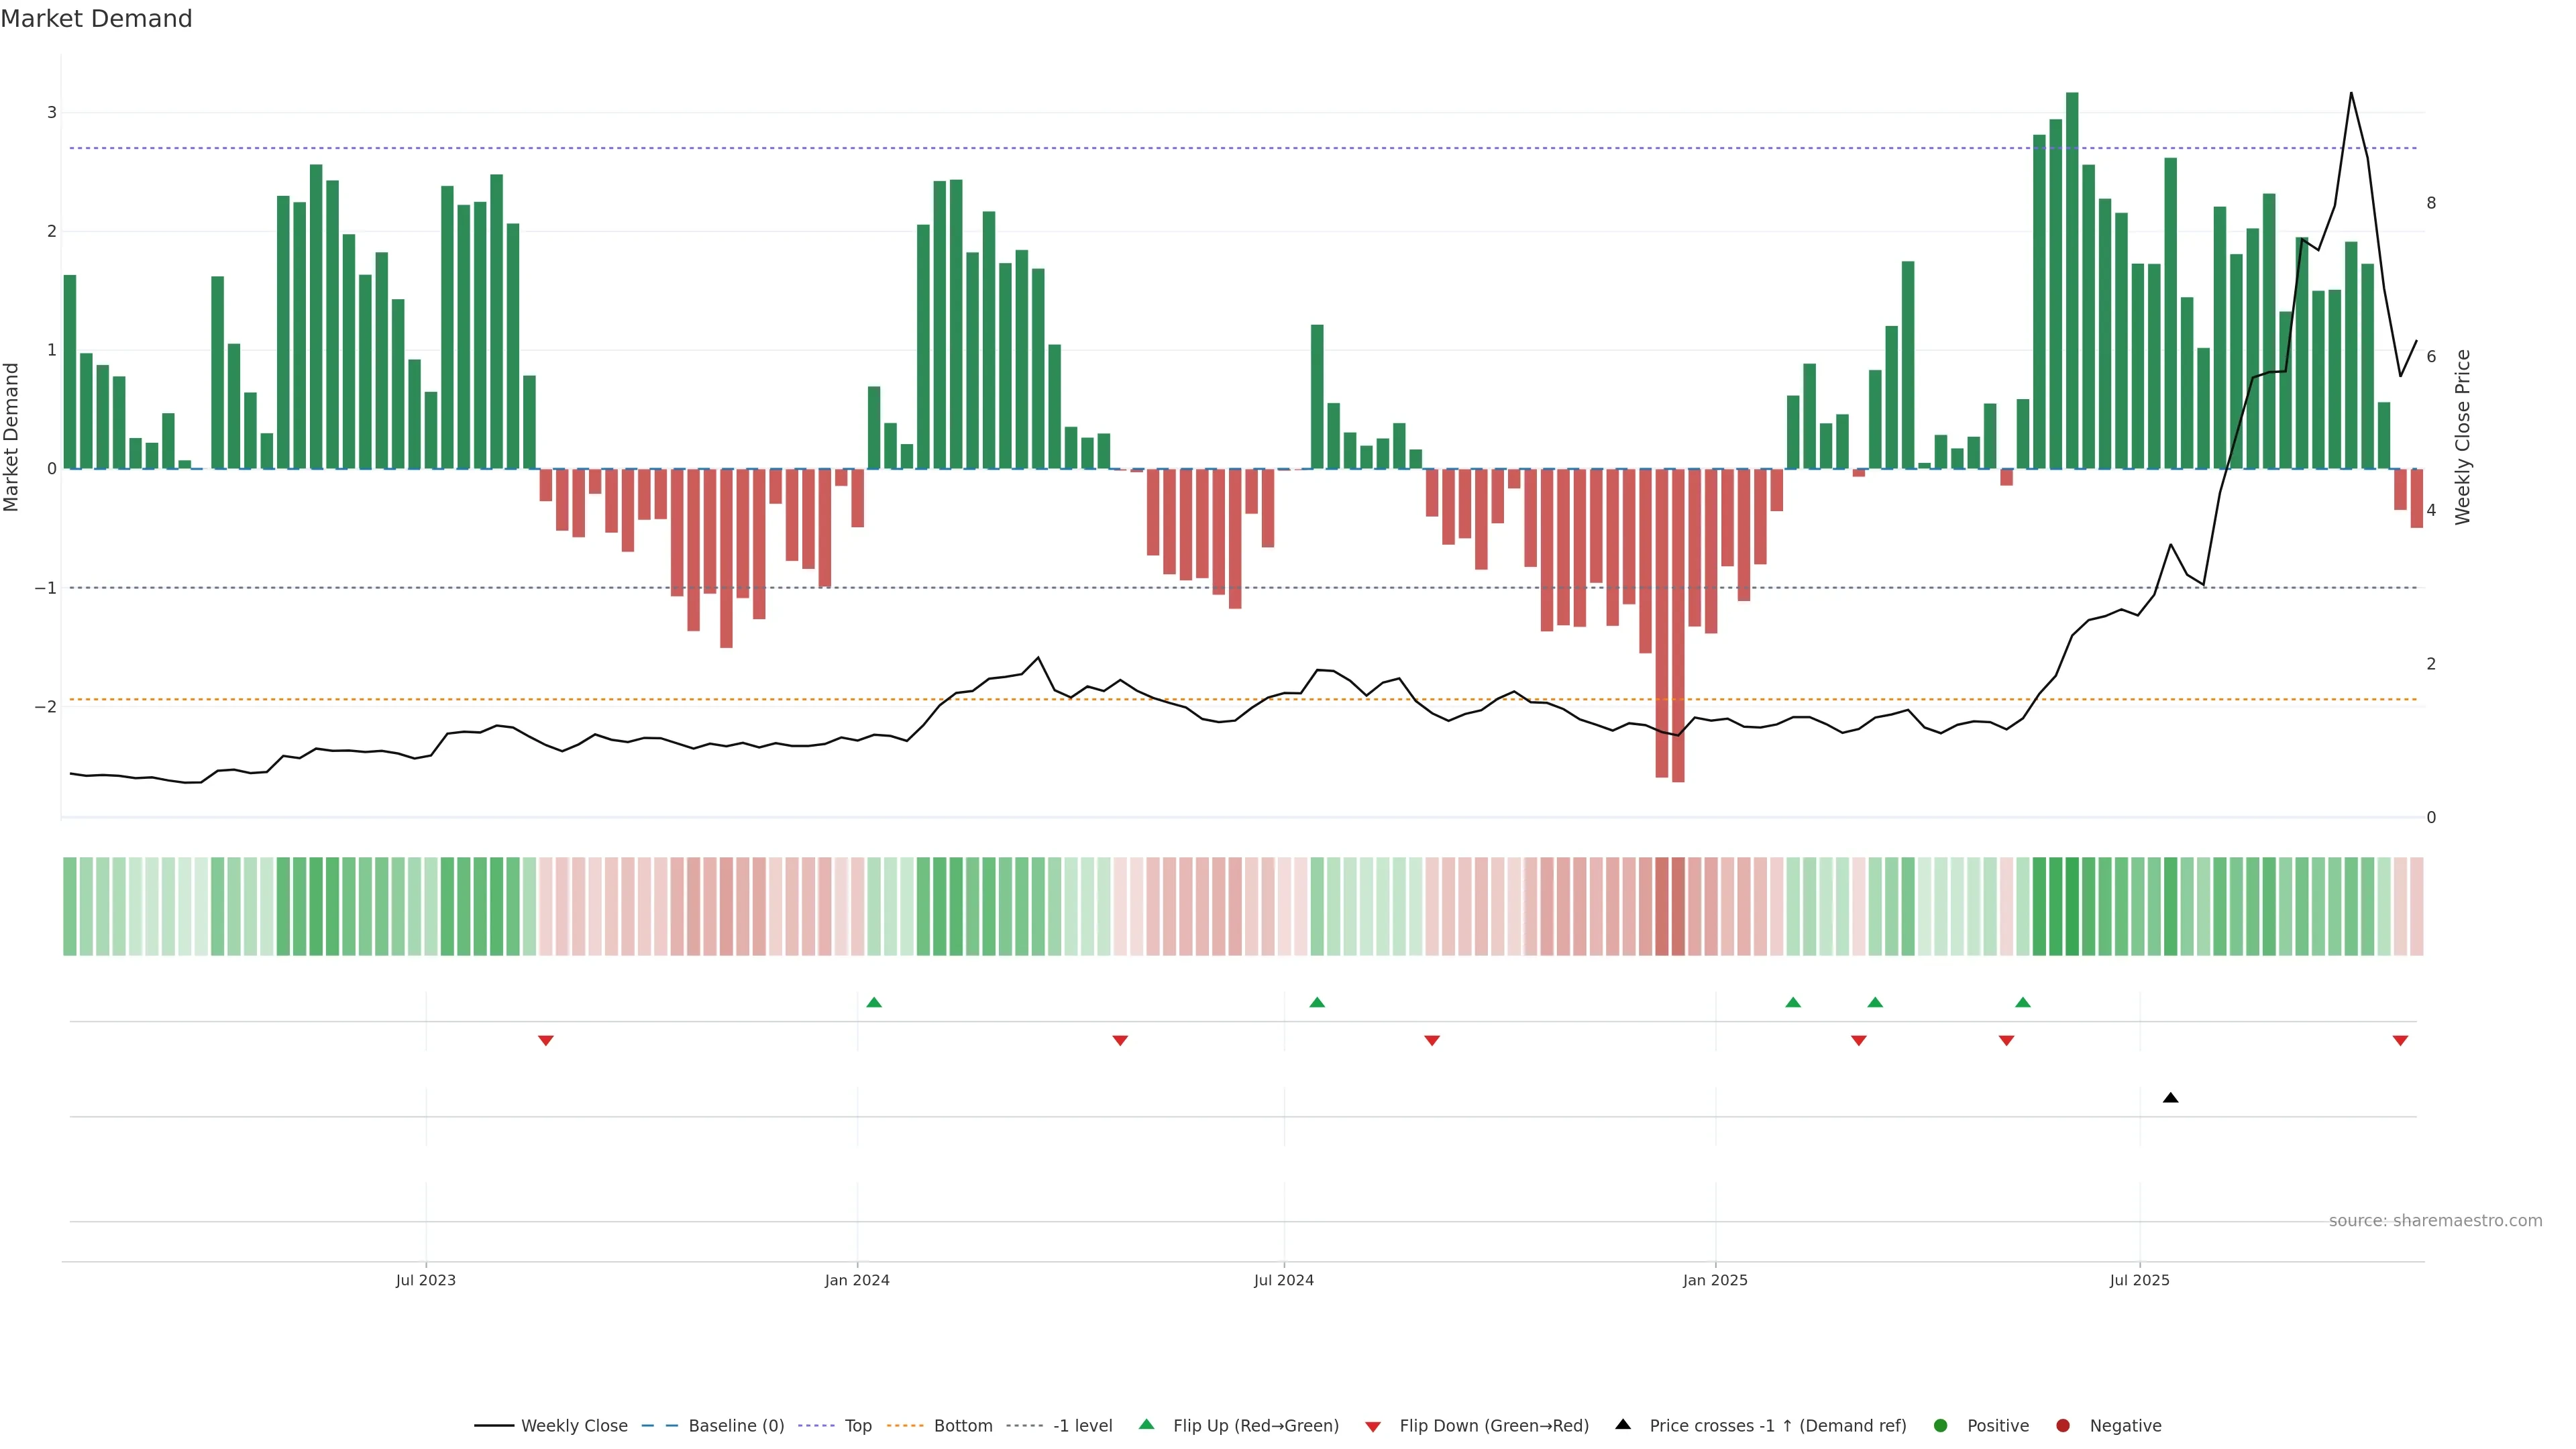The height and width of the screenshot is (1449, 2576).
Task: Click the Weekly Close Price axis title
Action: [2462, 437]
